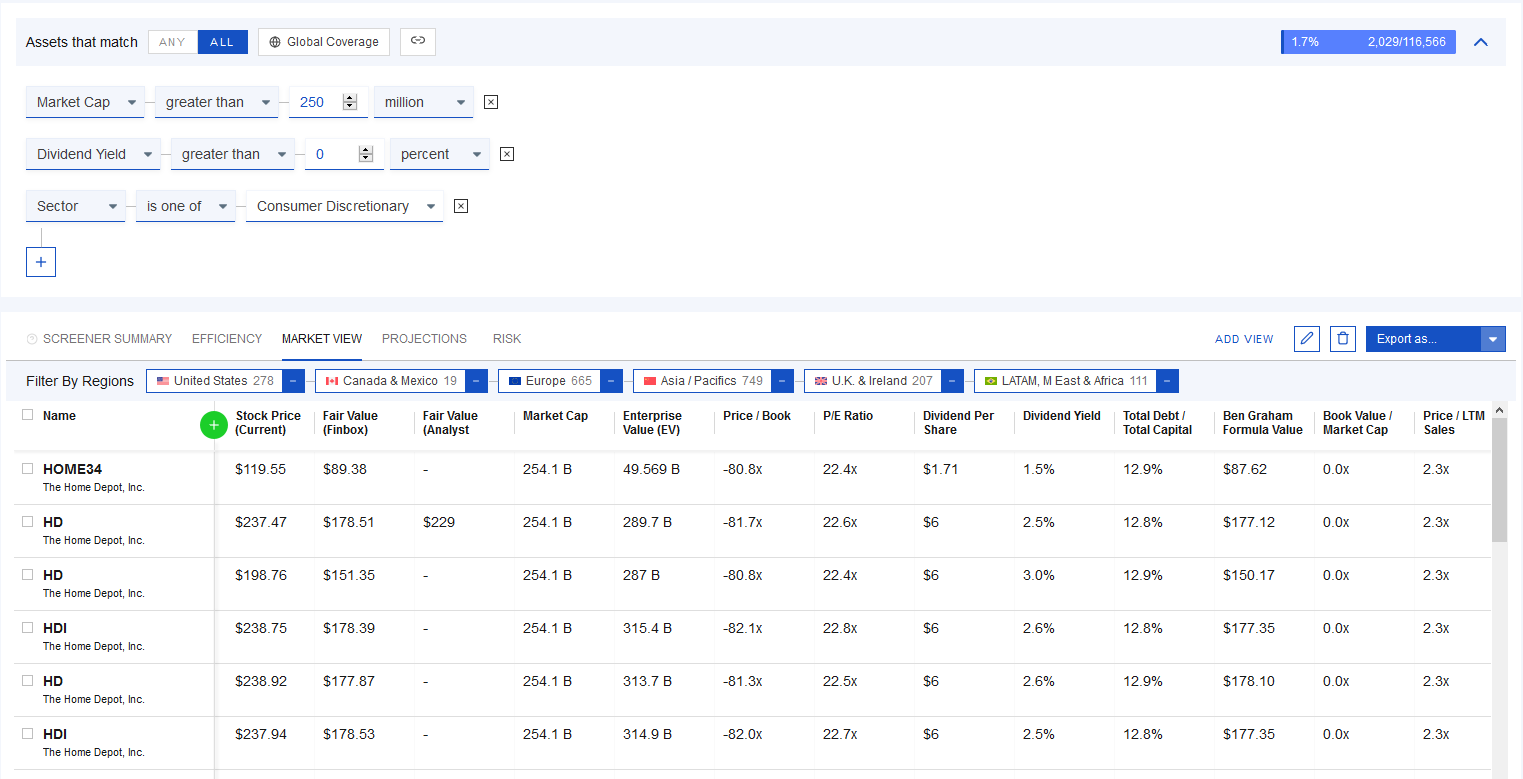Screen dimensions: 1523x779
Task: Remove the United States region filter
Action: [292, 381]
